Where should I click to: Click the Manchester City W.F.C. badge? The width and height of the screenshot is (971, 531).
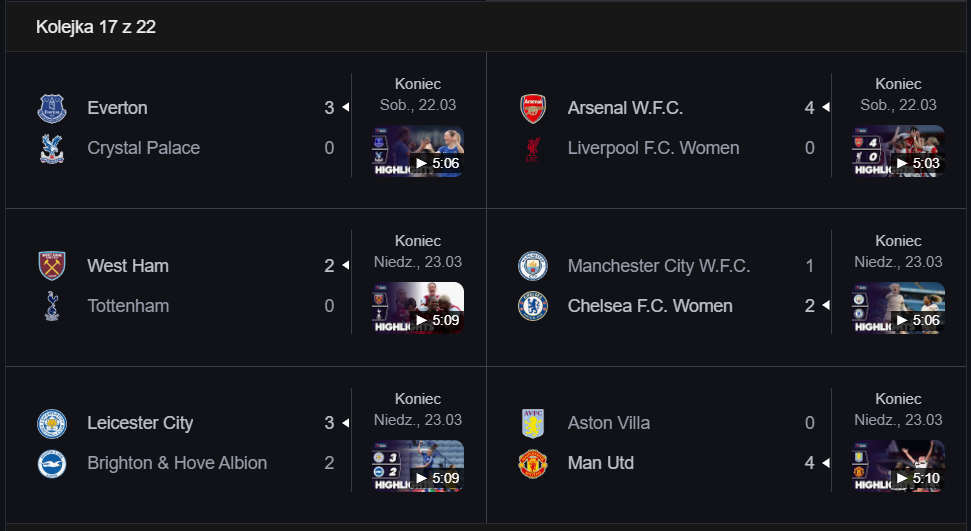533,266
